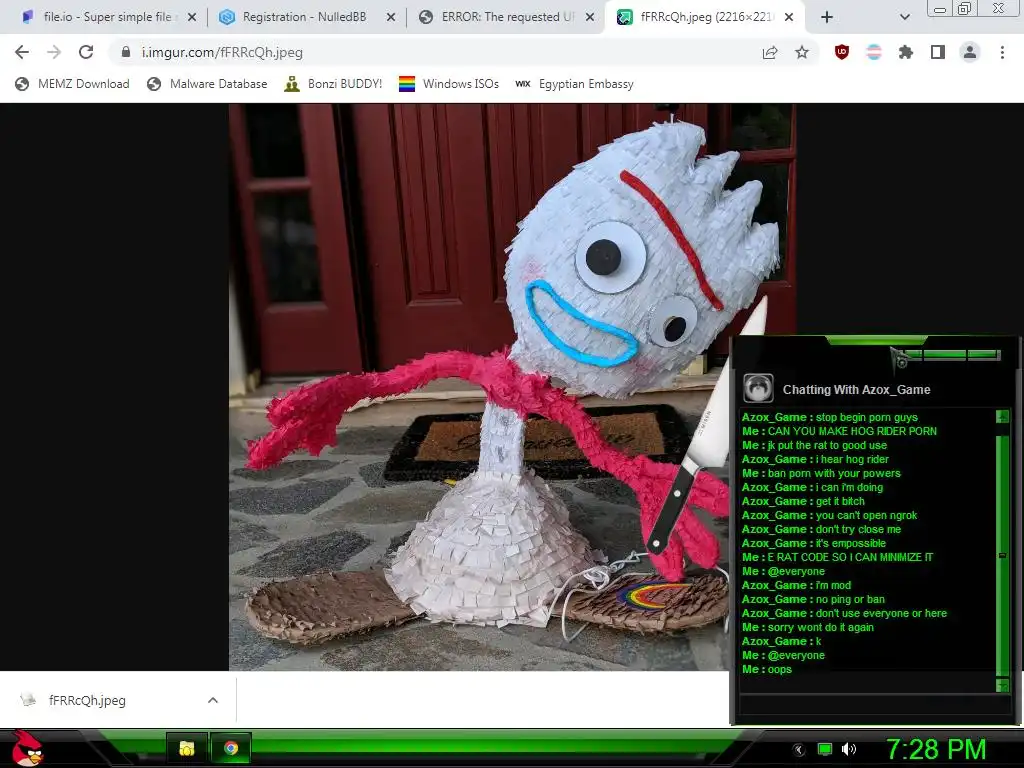This screenshot has width=1024, height=768.
Task: Expand download options chevron for fFRRcQh.jpeg
Action: pos(212,700)
